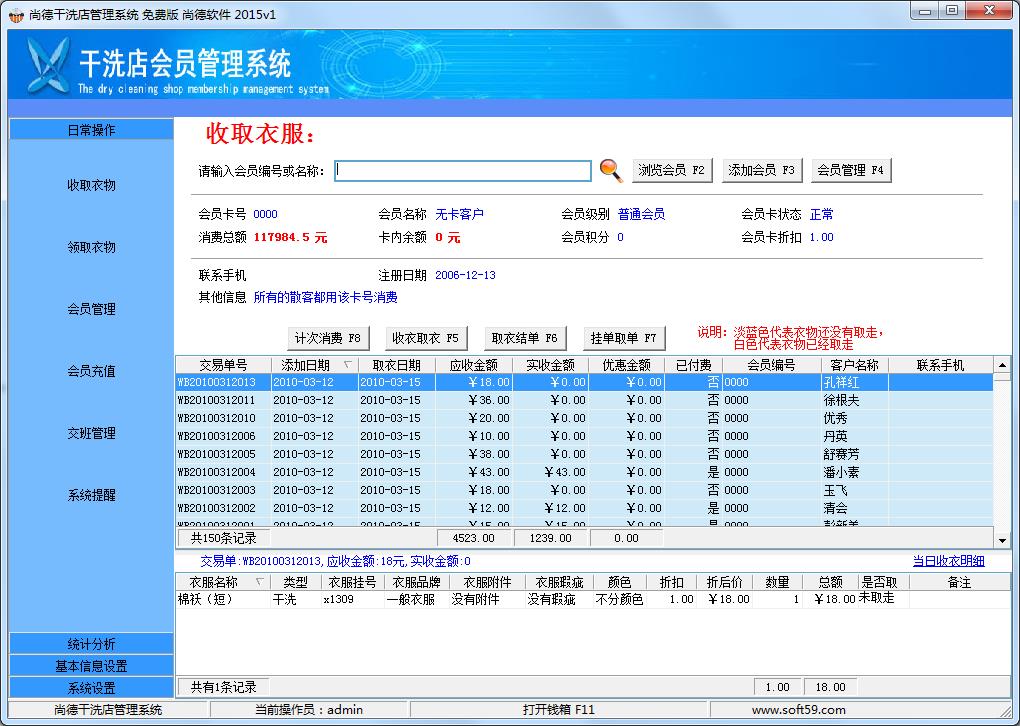This screenshot has height=726, width=1020.
Task: Select transaction row WB20100312004
Action: pyautogui.click(x=584, y=472)
